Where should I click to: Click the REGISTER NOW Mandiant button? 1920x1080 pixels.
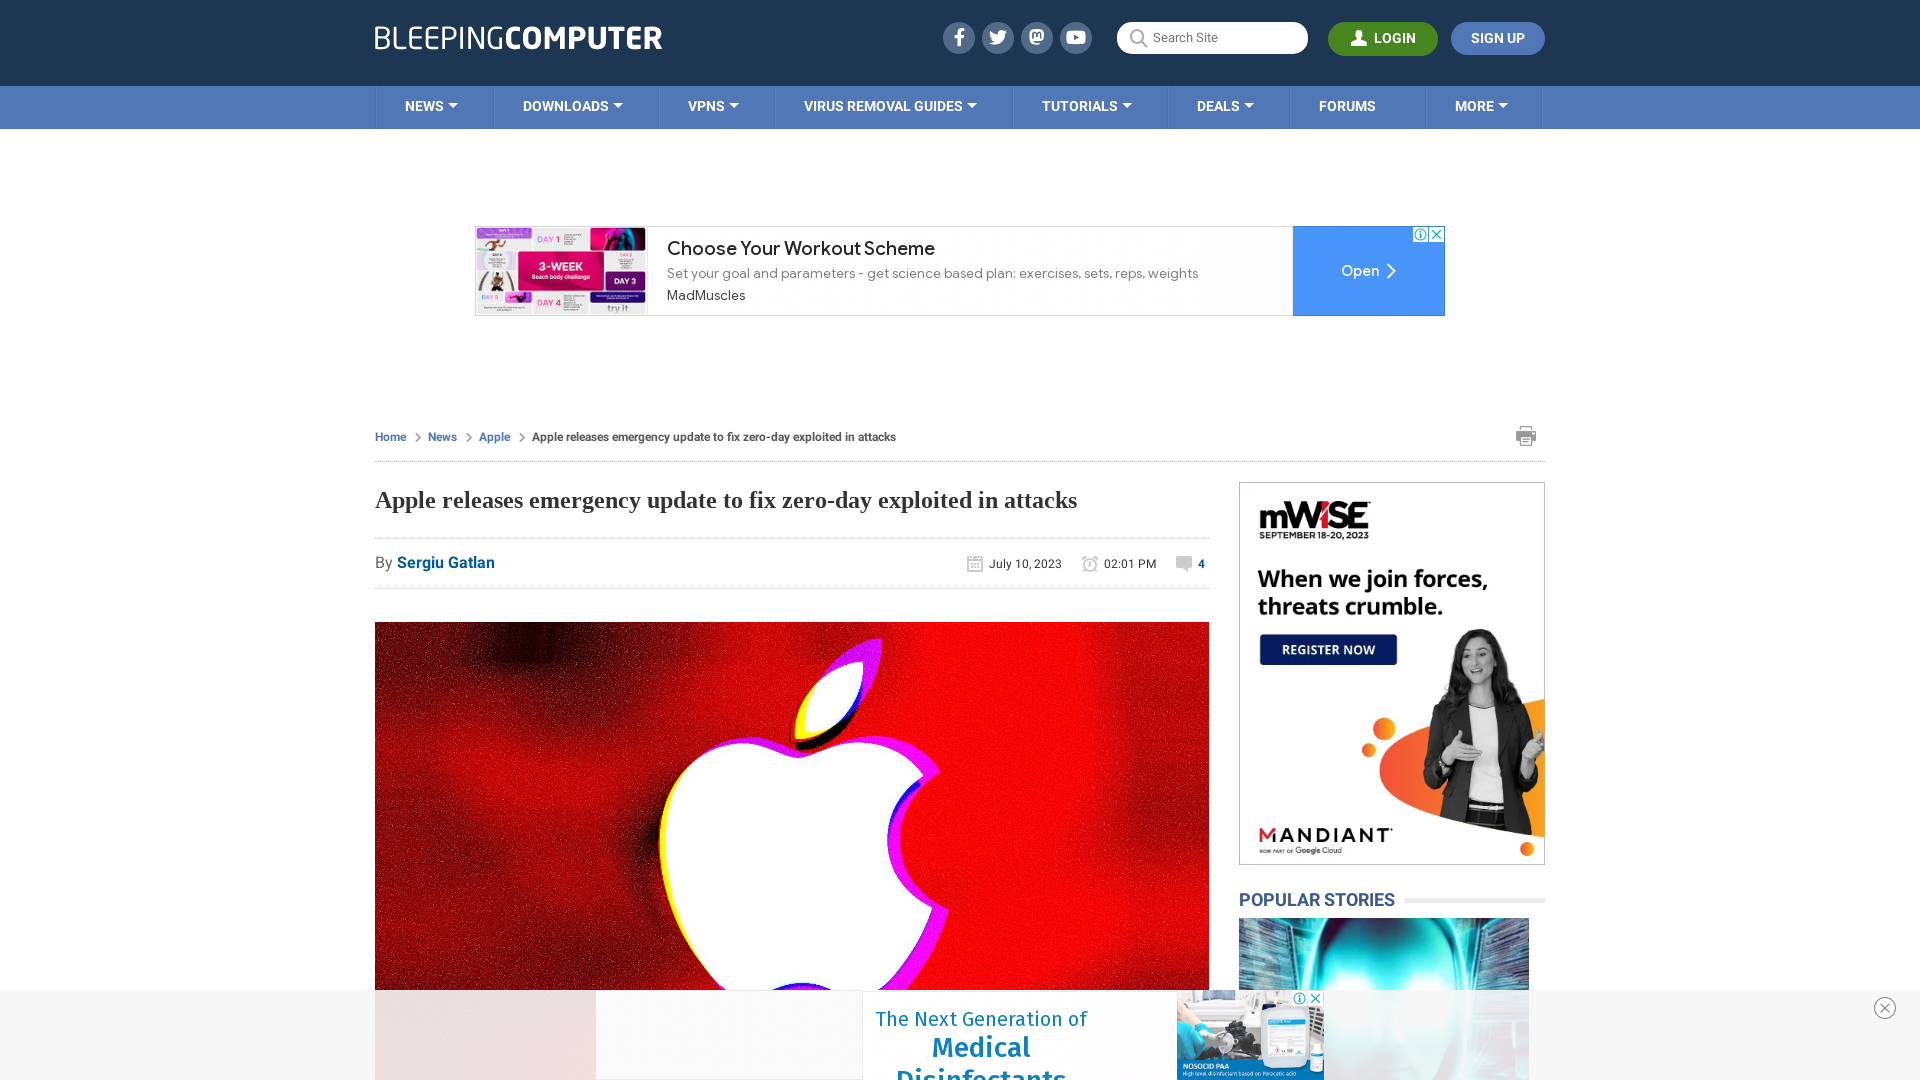(x=1328, y=649)
